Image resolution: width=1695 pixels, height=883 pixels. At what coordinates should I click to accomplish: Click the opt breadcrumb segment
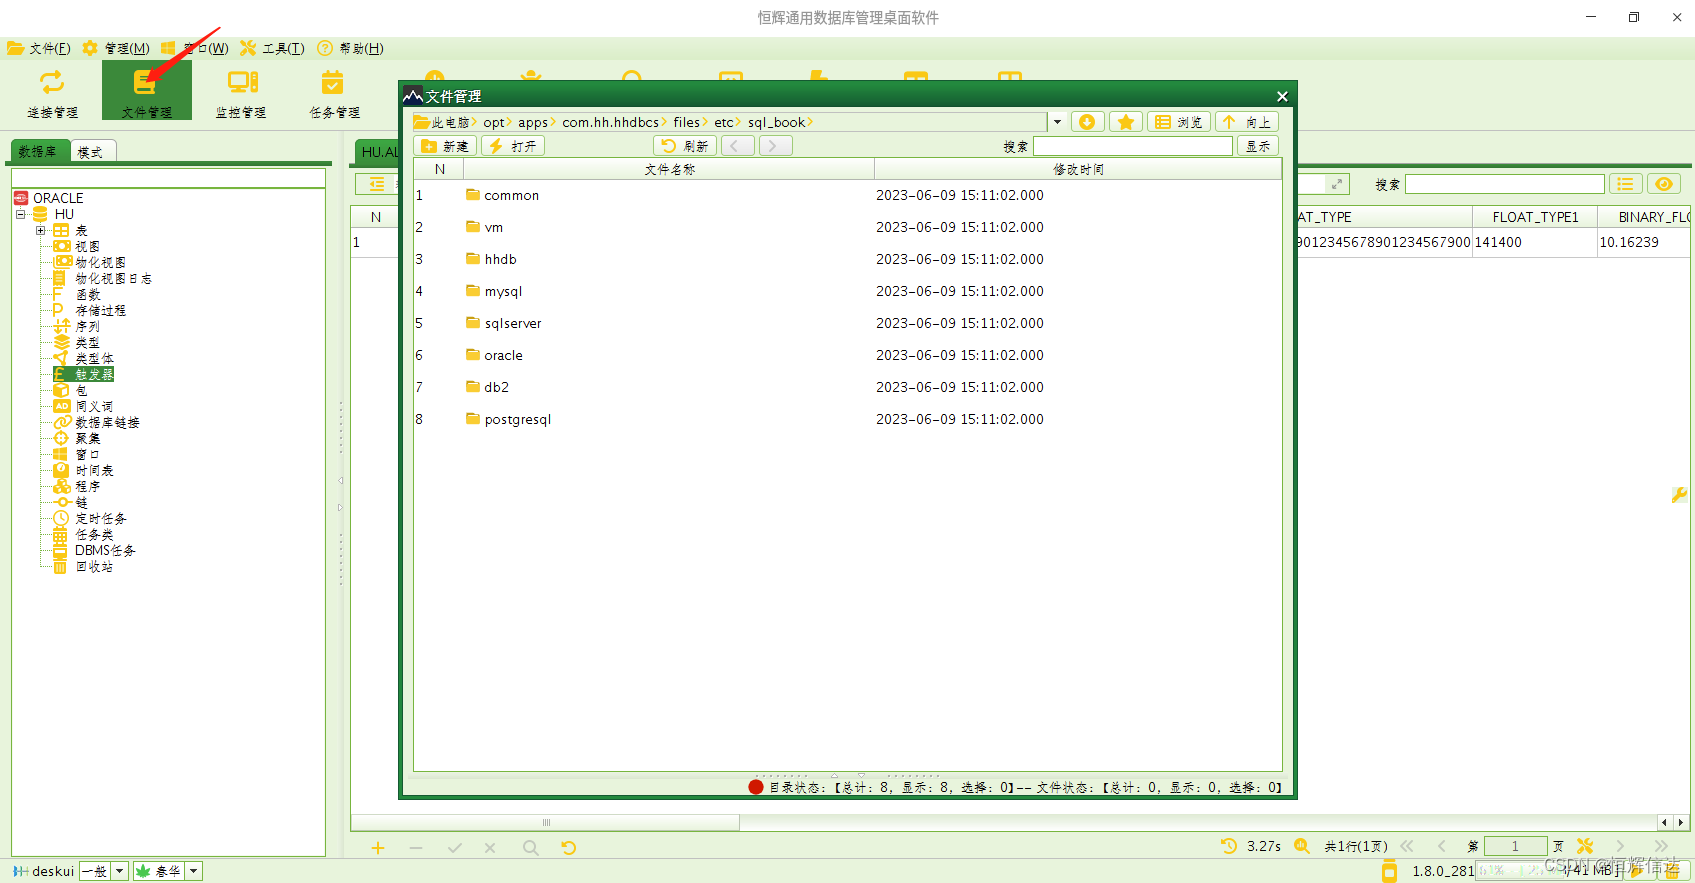(x=493, y=122)
